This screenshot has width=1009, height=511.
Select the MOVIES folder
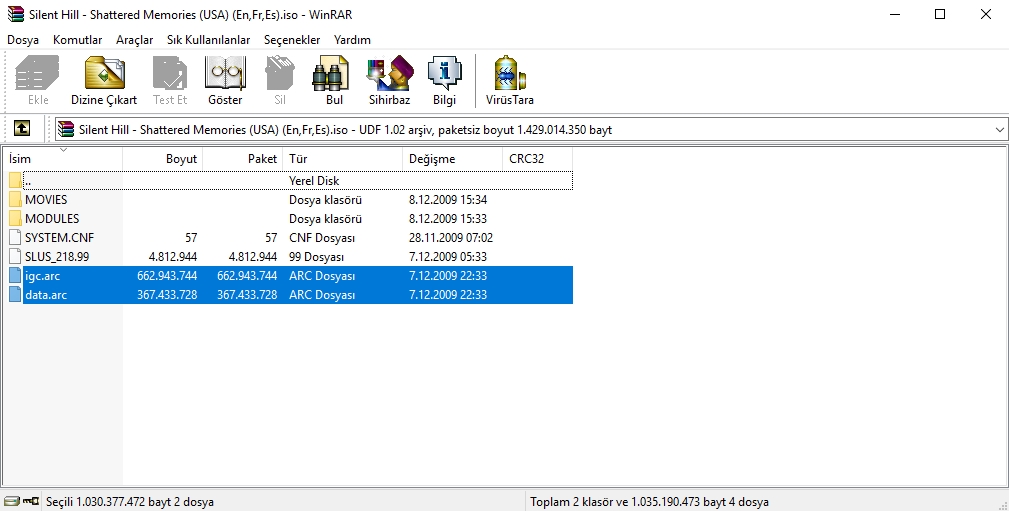click(x=46, y=200)
